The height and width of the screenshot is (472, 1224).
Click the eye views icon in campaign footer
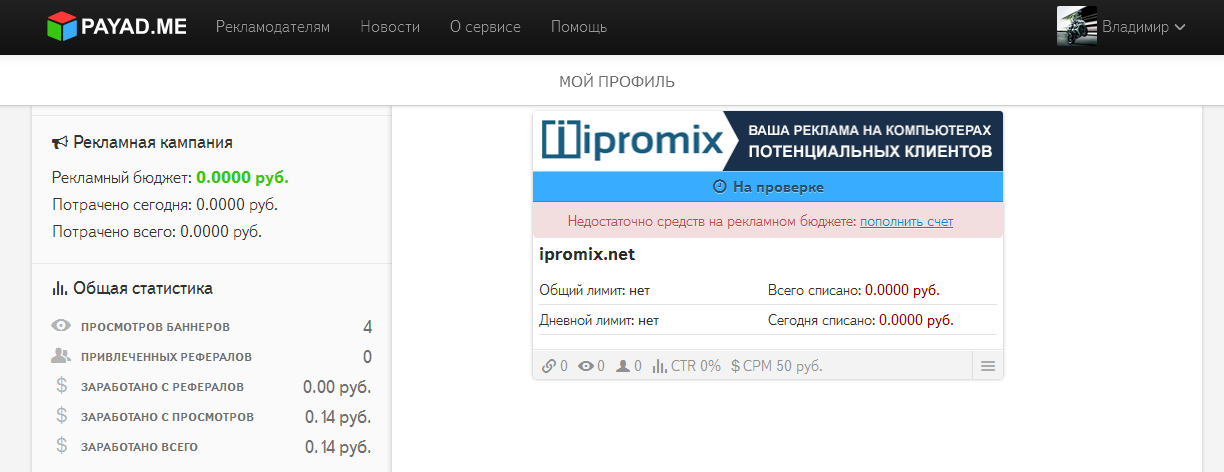pos(586,366)
